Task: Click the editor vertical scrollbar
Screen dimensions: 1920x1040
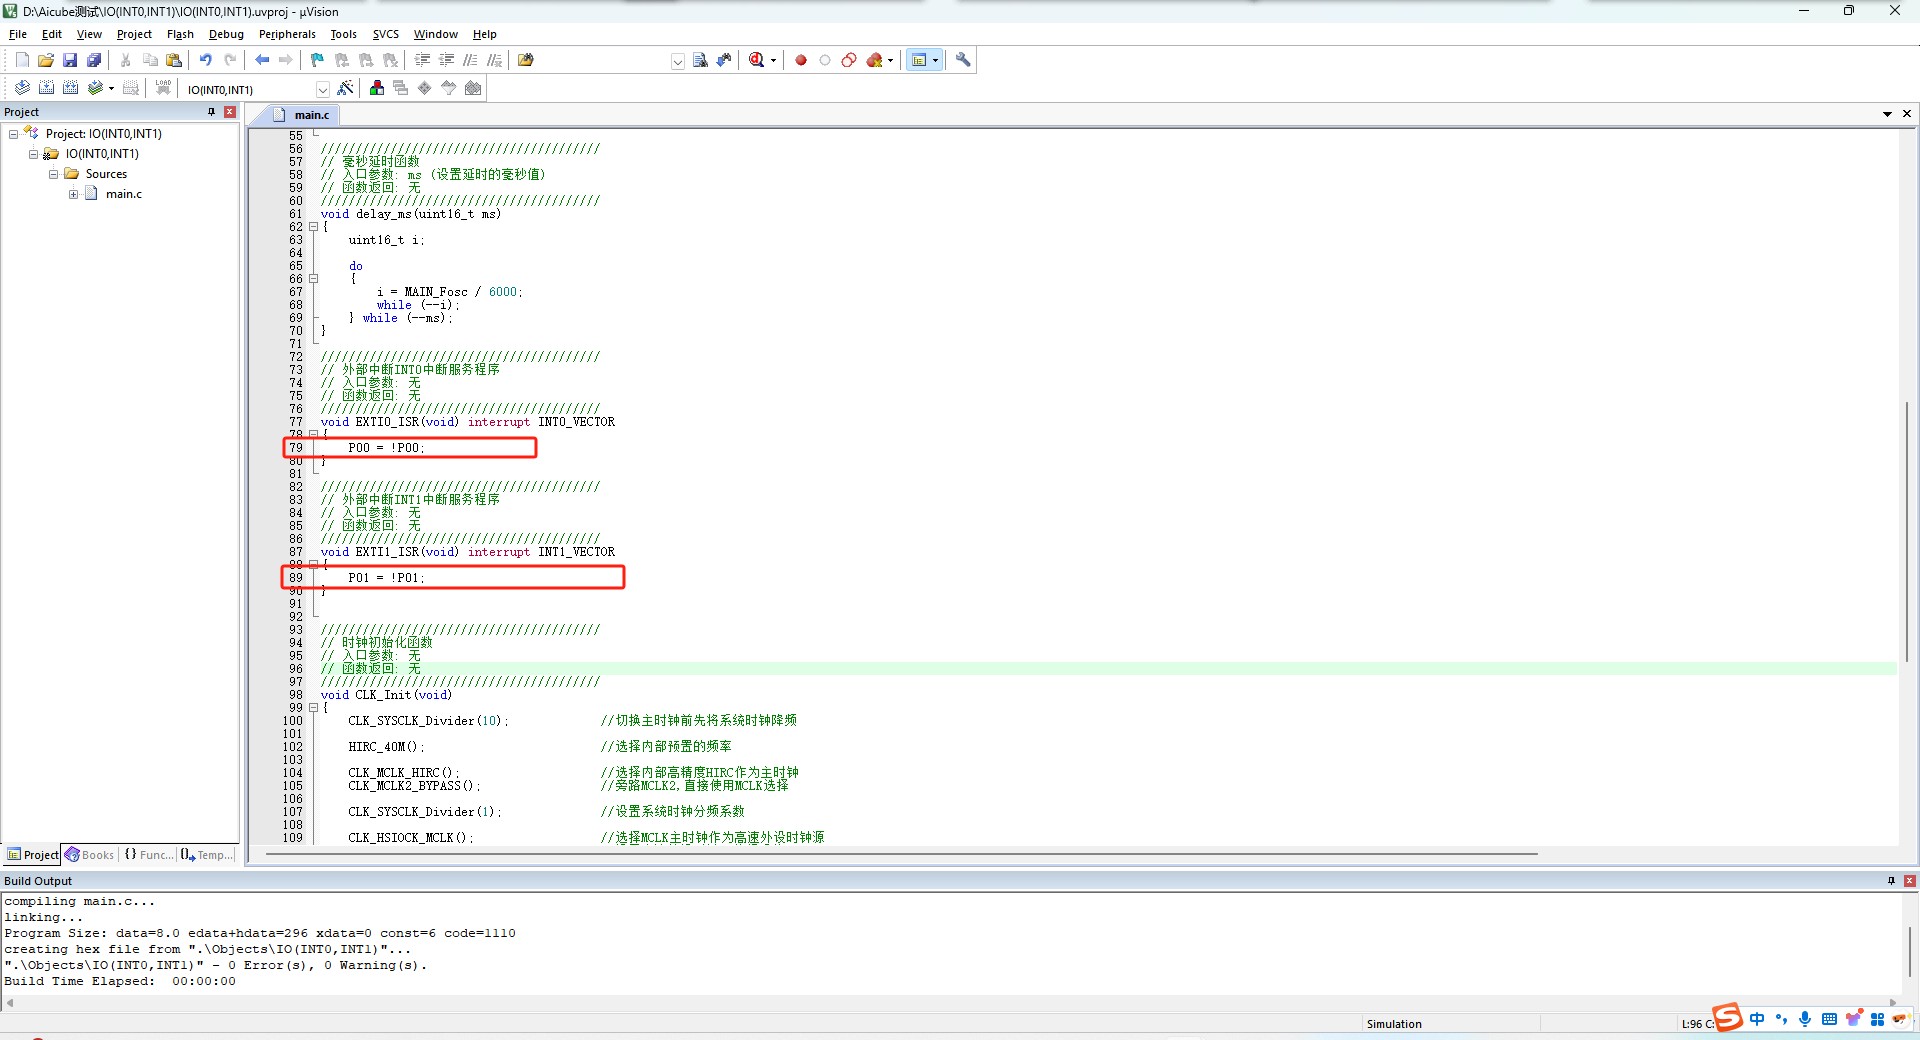Action: (1907, 530)
